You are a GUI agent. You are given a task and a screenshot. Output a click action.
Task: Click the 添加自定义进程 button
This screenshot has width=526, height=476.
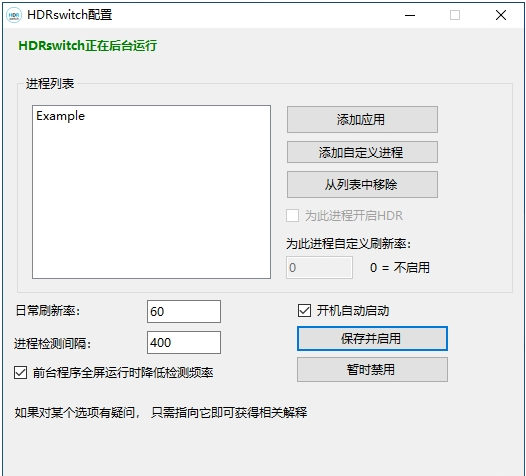click(x=362, y=152)
